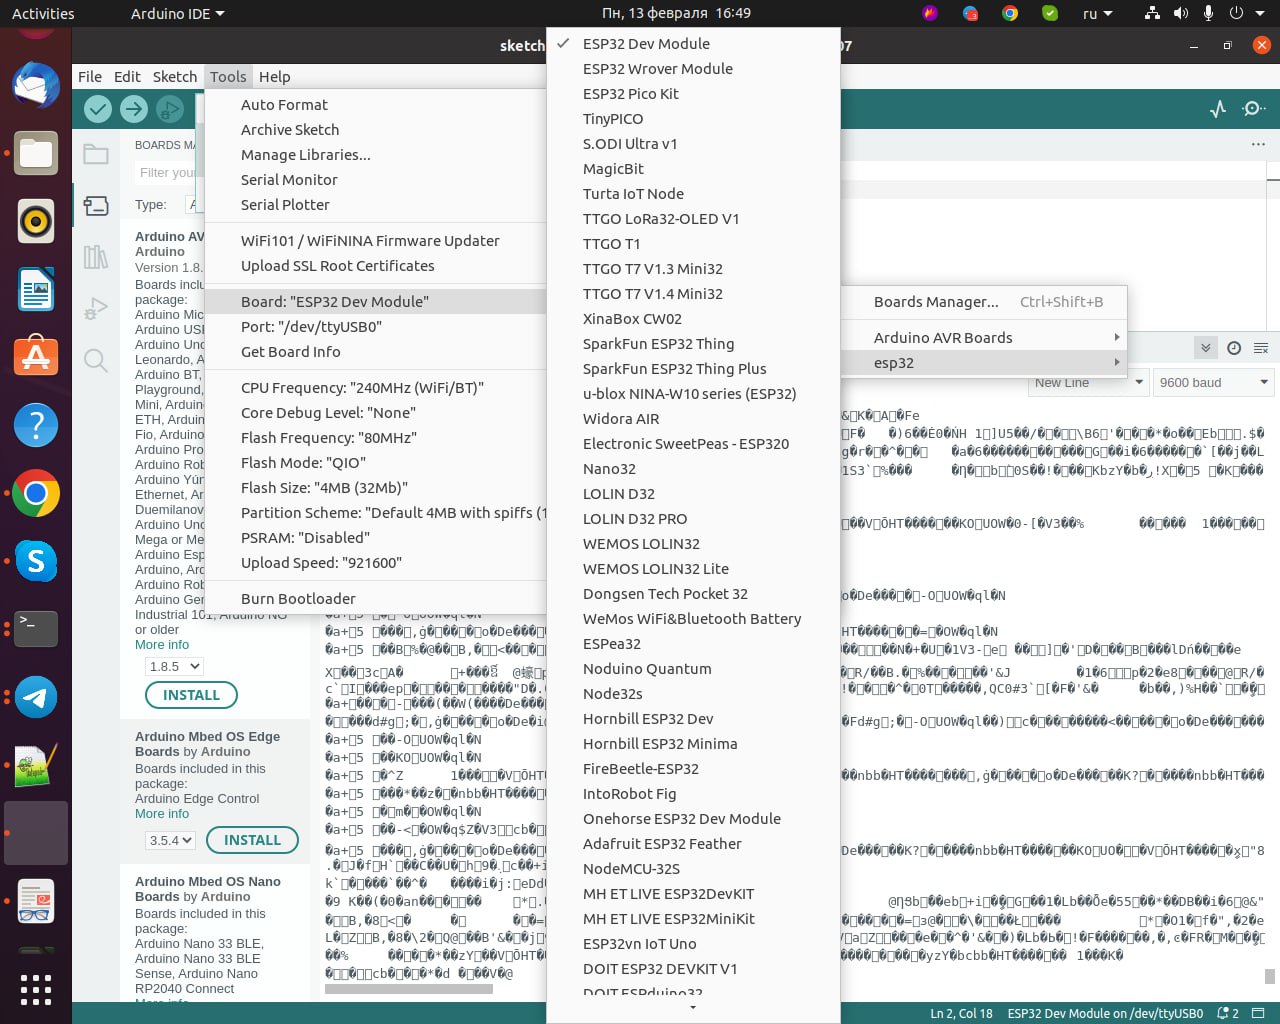
Task: Open Boards Manager... menu entry
Action: [985, 302]
